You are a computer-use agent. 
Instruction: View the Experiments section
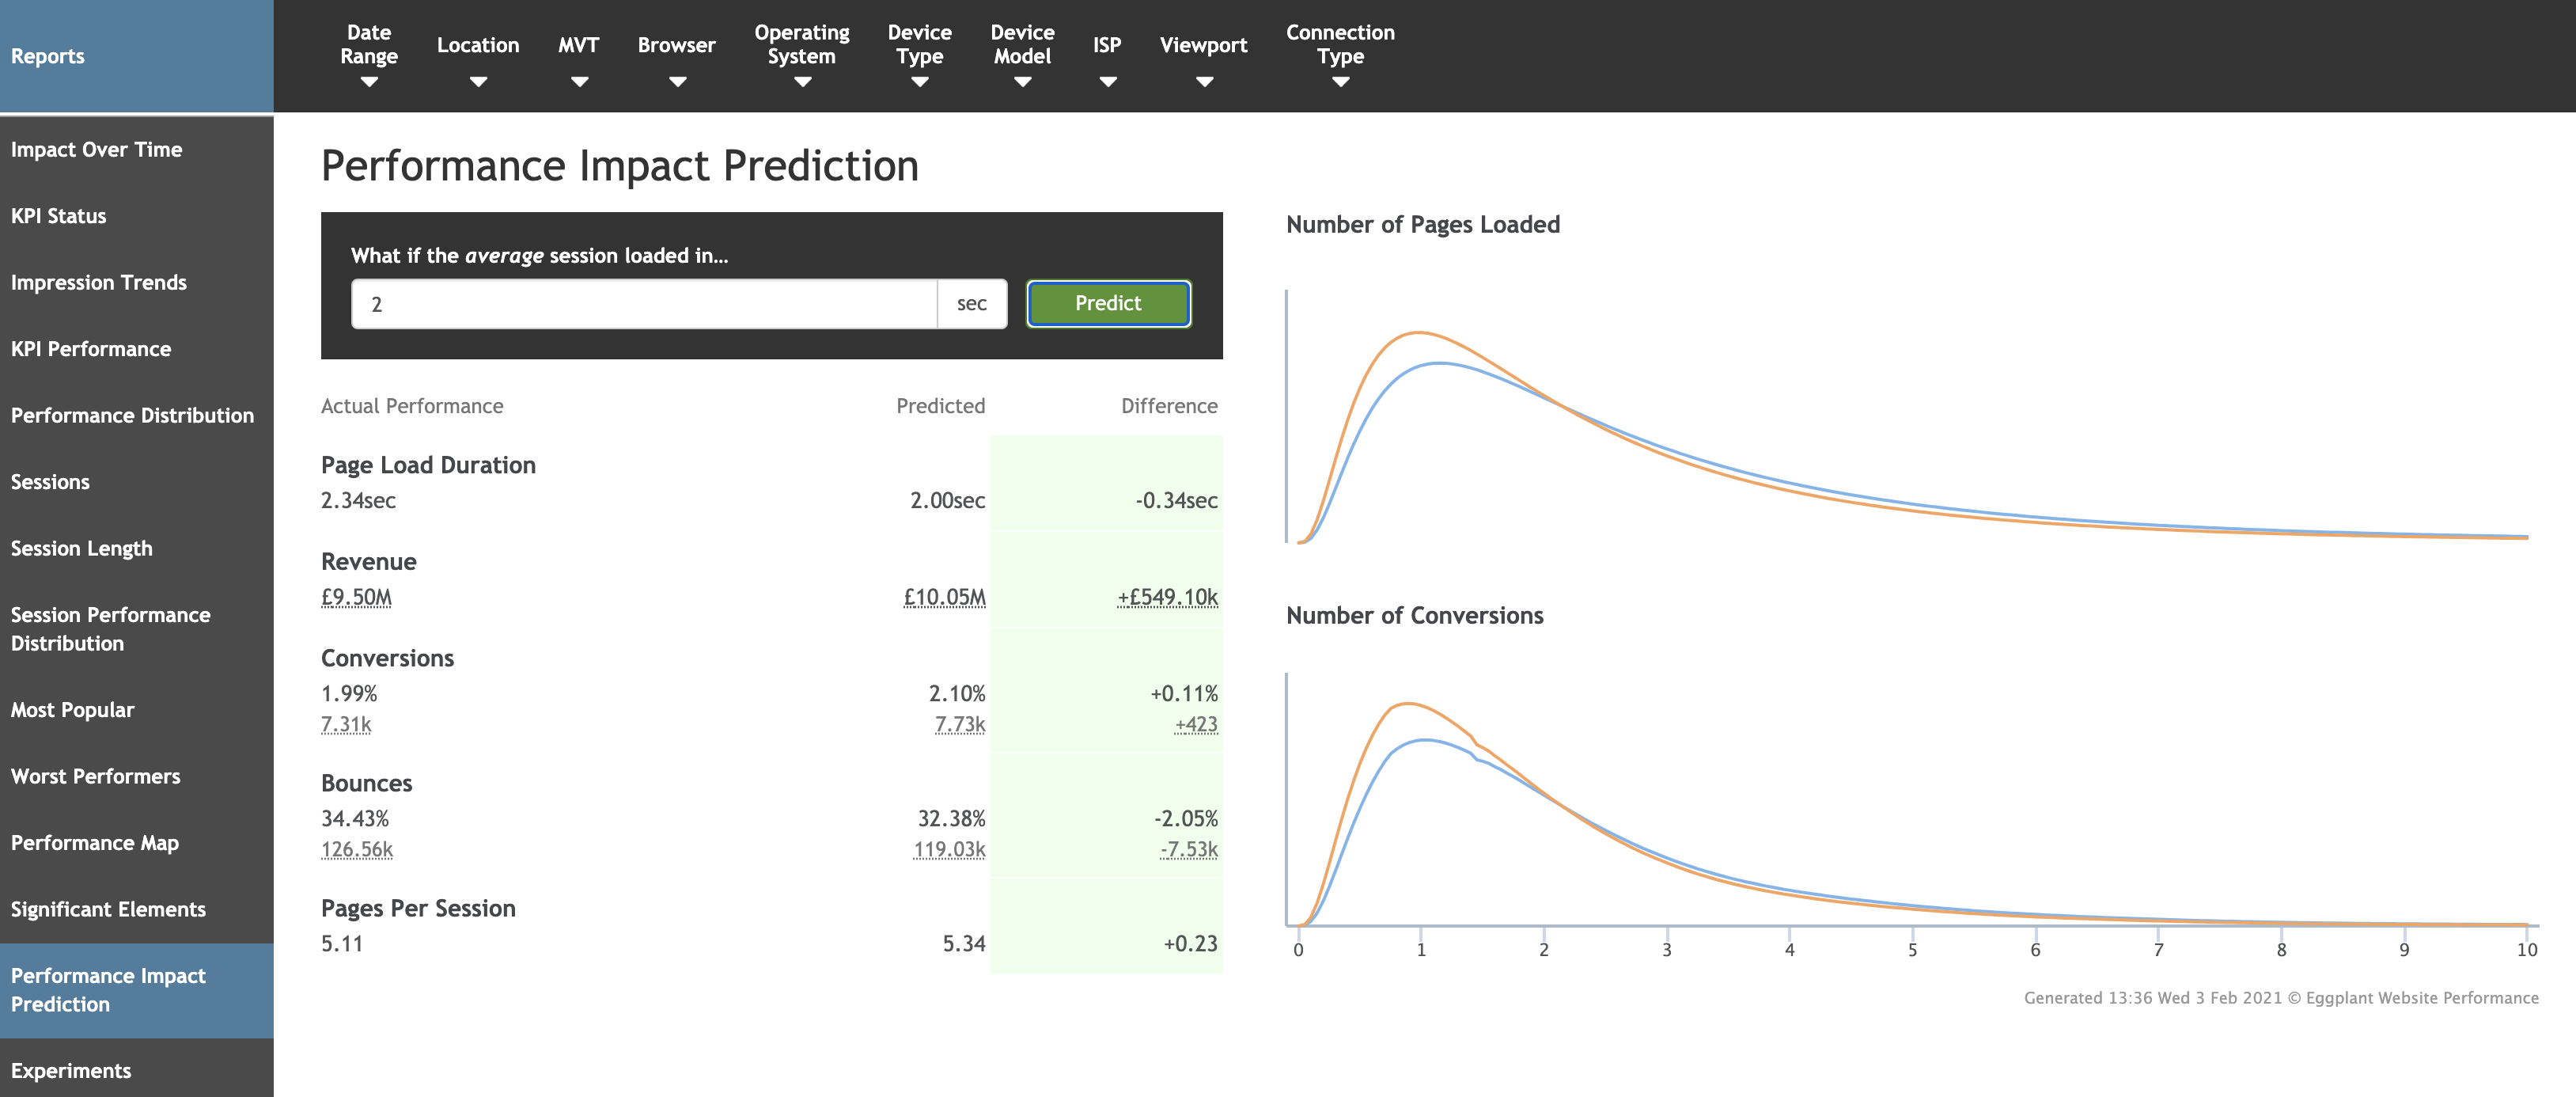[71, 1070]
